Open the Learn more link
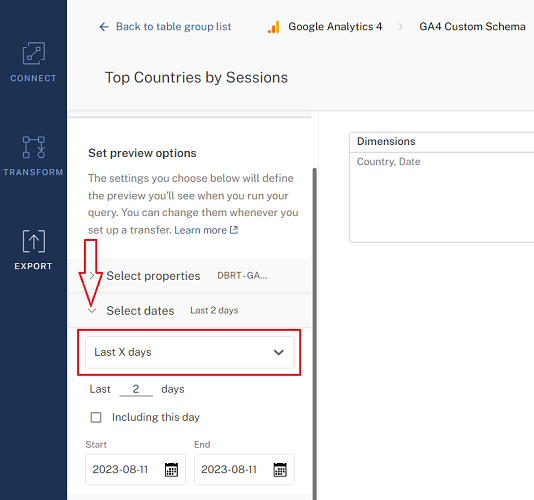This screenshot has height=500, width=534. pyautogui.click(x=200, y=230)
